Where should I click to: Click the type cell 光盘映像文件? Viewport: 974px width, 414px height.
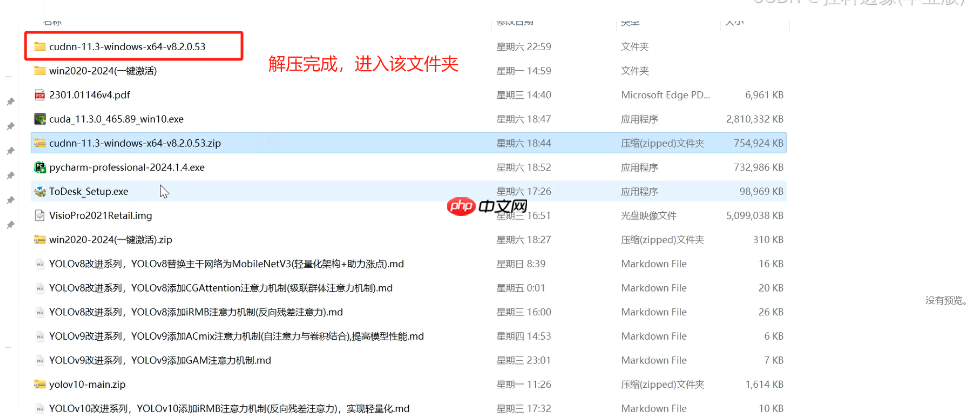click(x=649, y=216)
